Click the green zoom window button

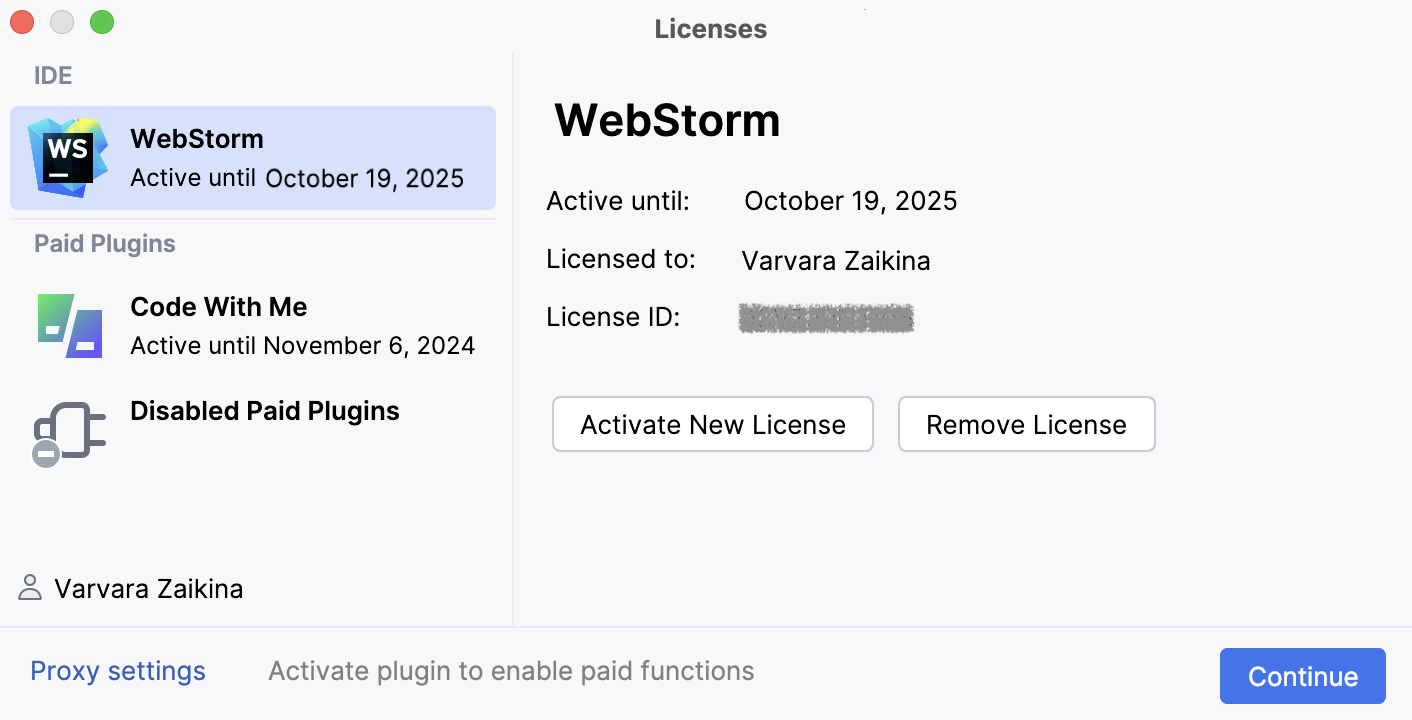click(x=102, y=22)
